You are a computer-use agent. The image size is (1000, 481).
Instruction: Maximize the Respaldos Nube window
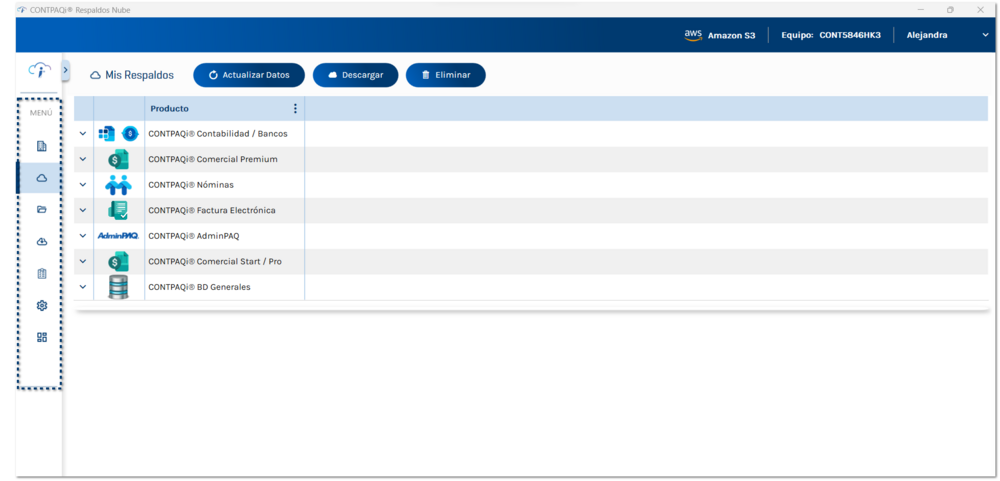coord(950,10)
